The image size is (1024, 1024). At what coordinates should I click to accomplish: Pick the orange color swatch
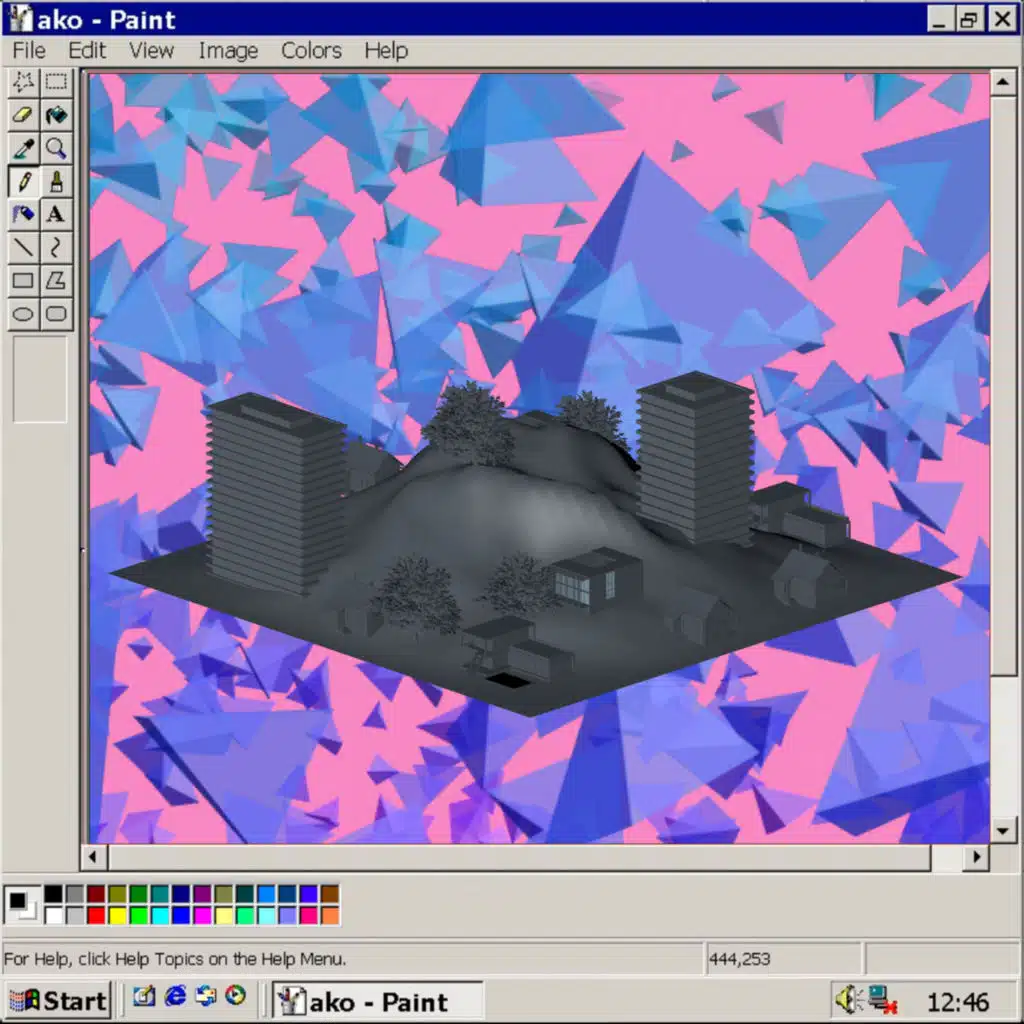pos(330,916)
